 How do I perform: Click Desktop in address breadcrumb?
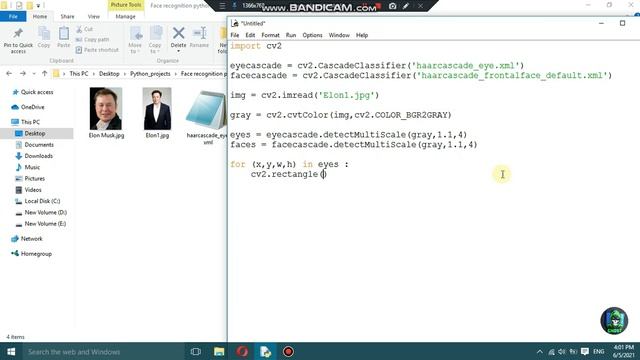(109, 74)
